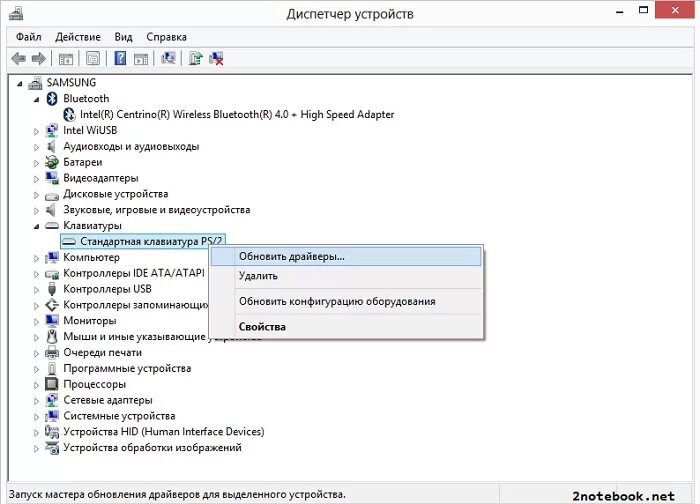Image resolution: width=700 pixels, height=504 pixels.
Task: Open the Действие menu
Action: tap(78, 37)
